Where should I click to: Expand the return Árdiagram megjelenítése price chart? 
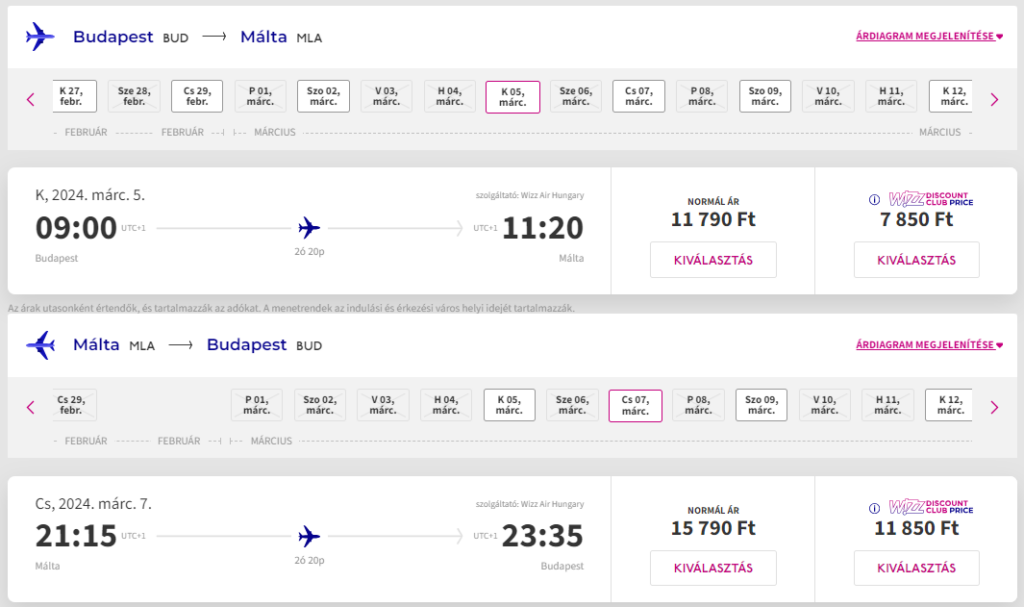coord(929,344)
